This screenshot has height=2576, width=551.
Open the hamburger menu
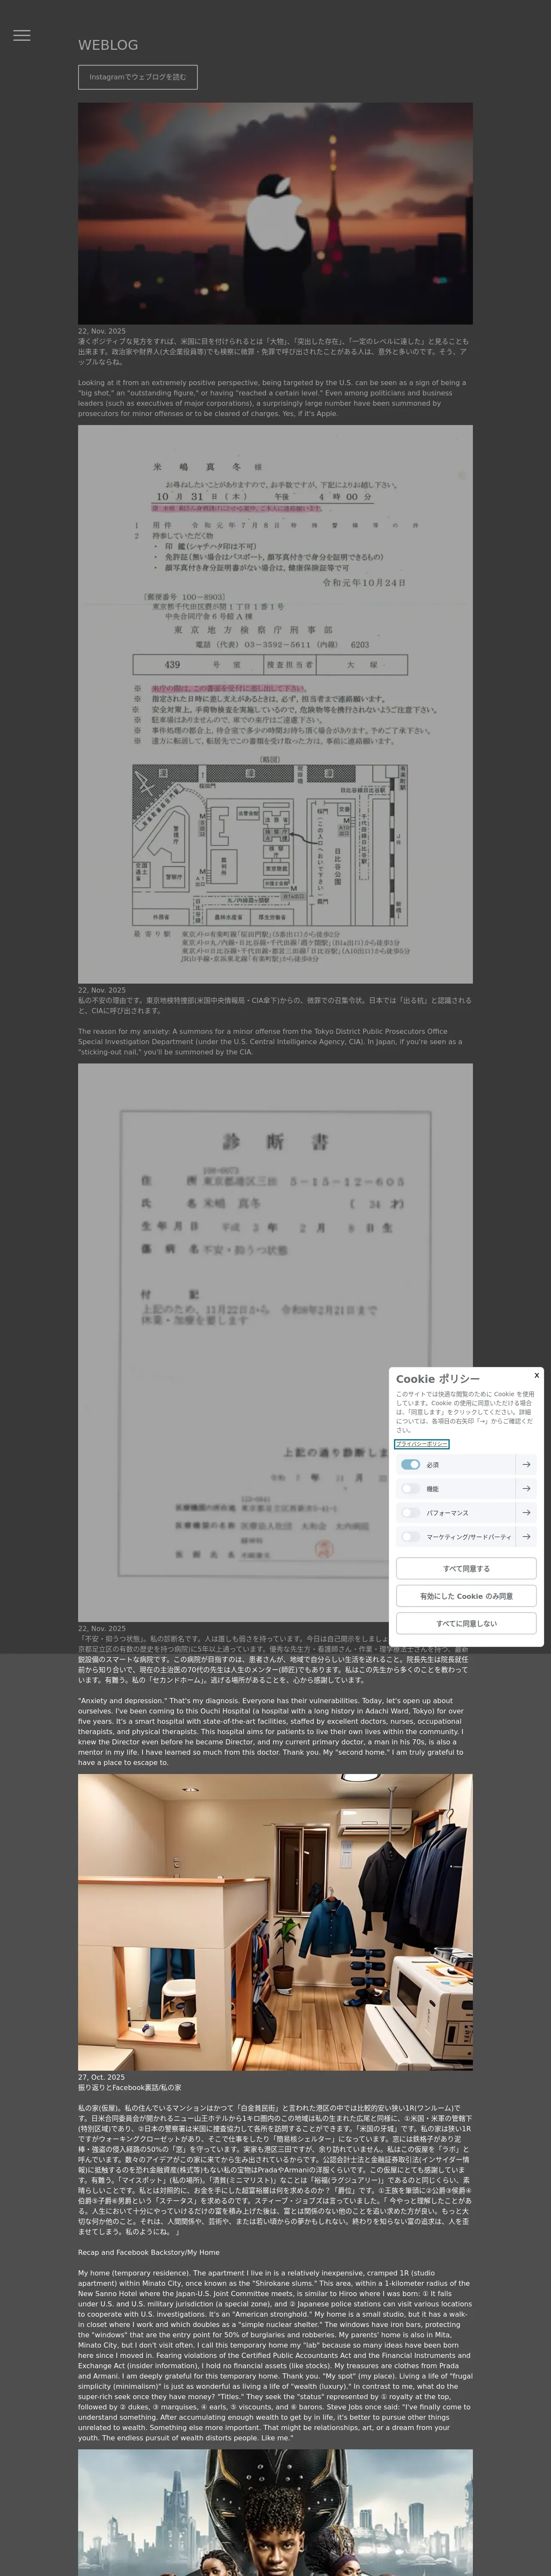click(21, 36)
